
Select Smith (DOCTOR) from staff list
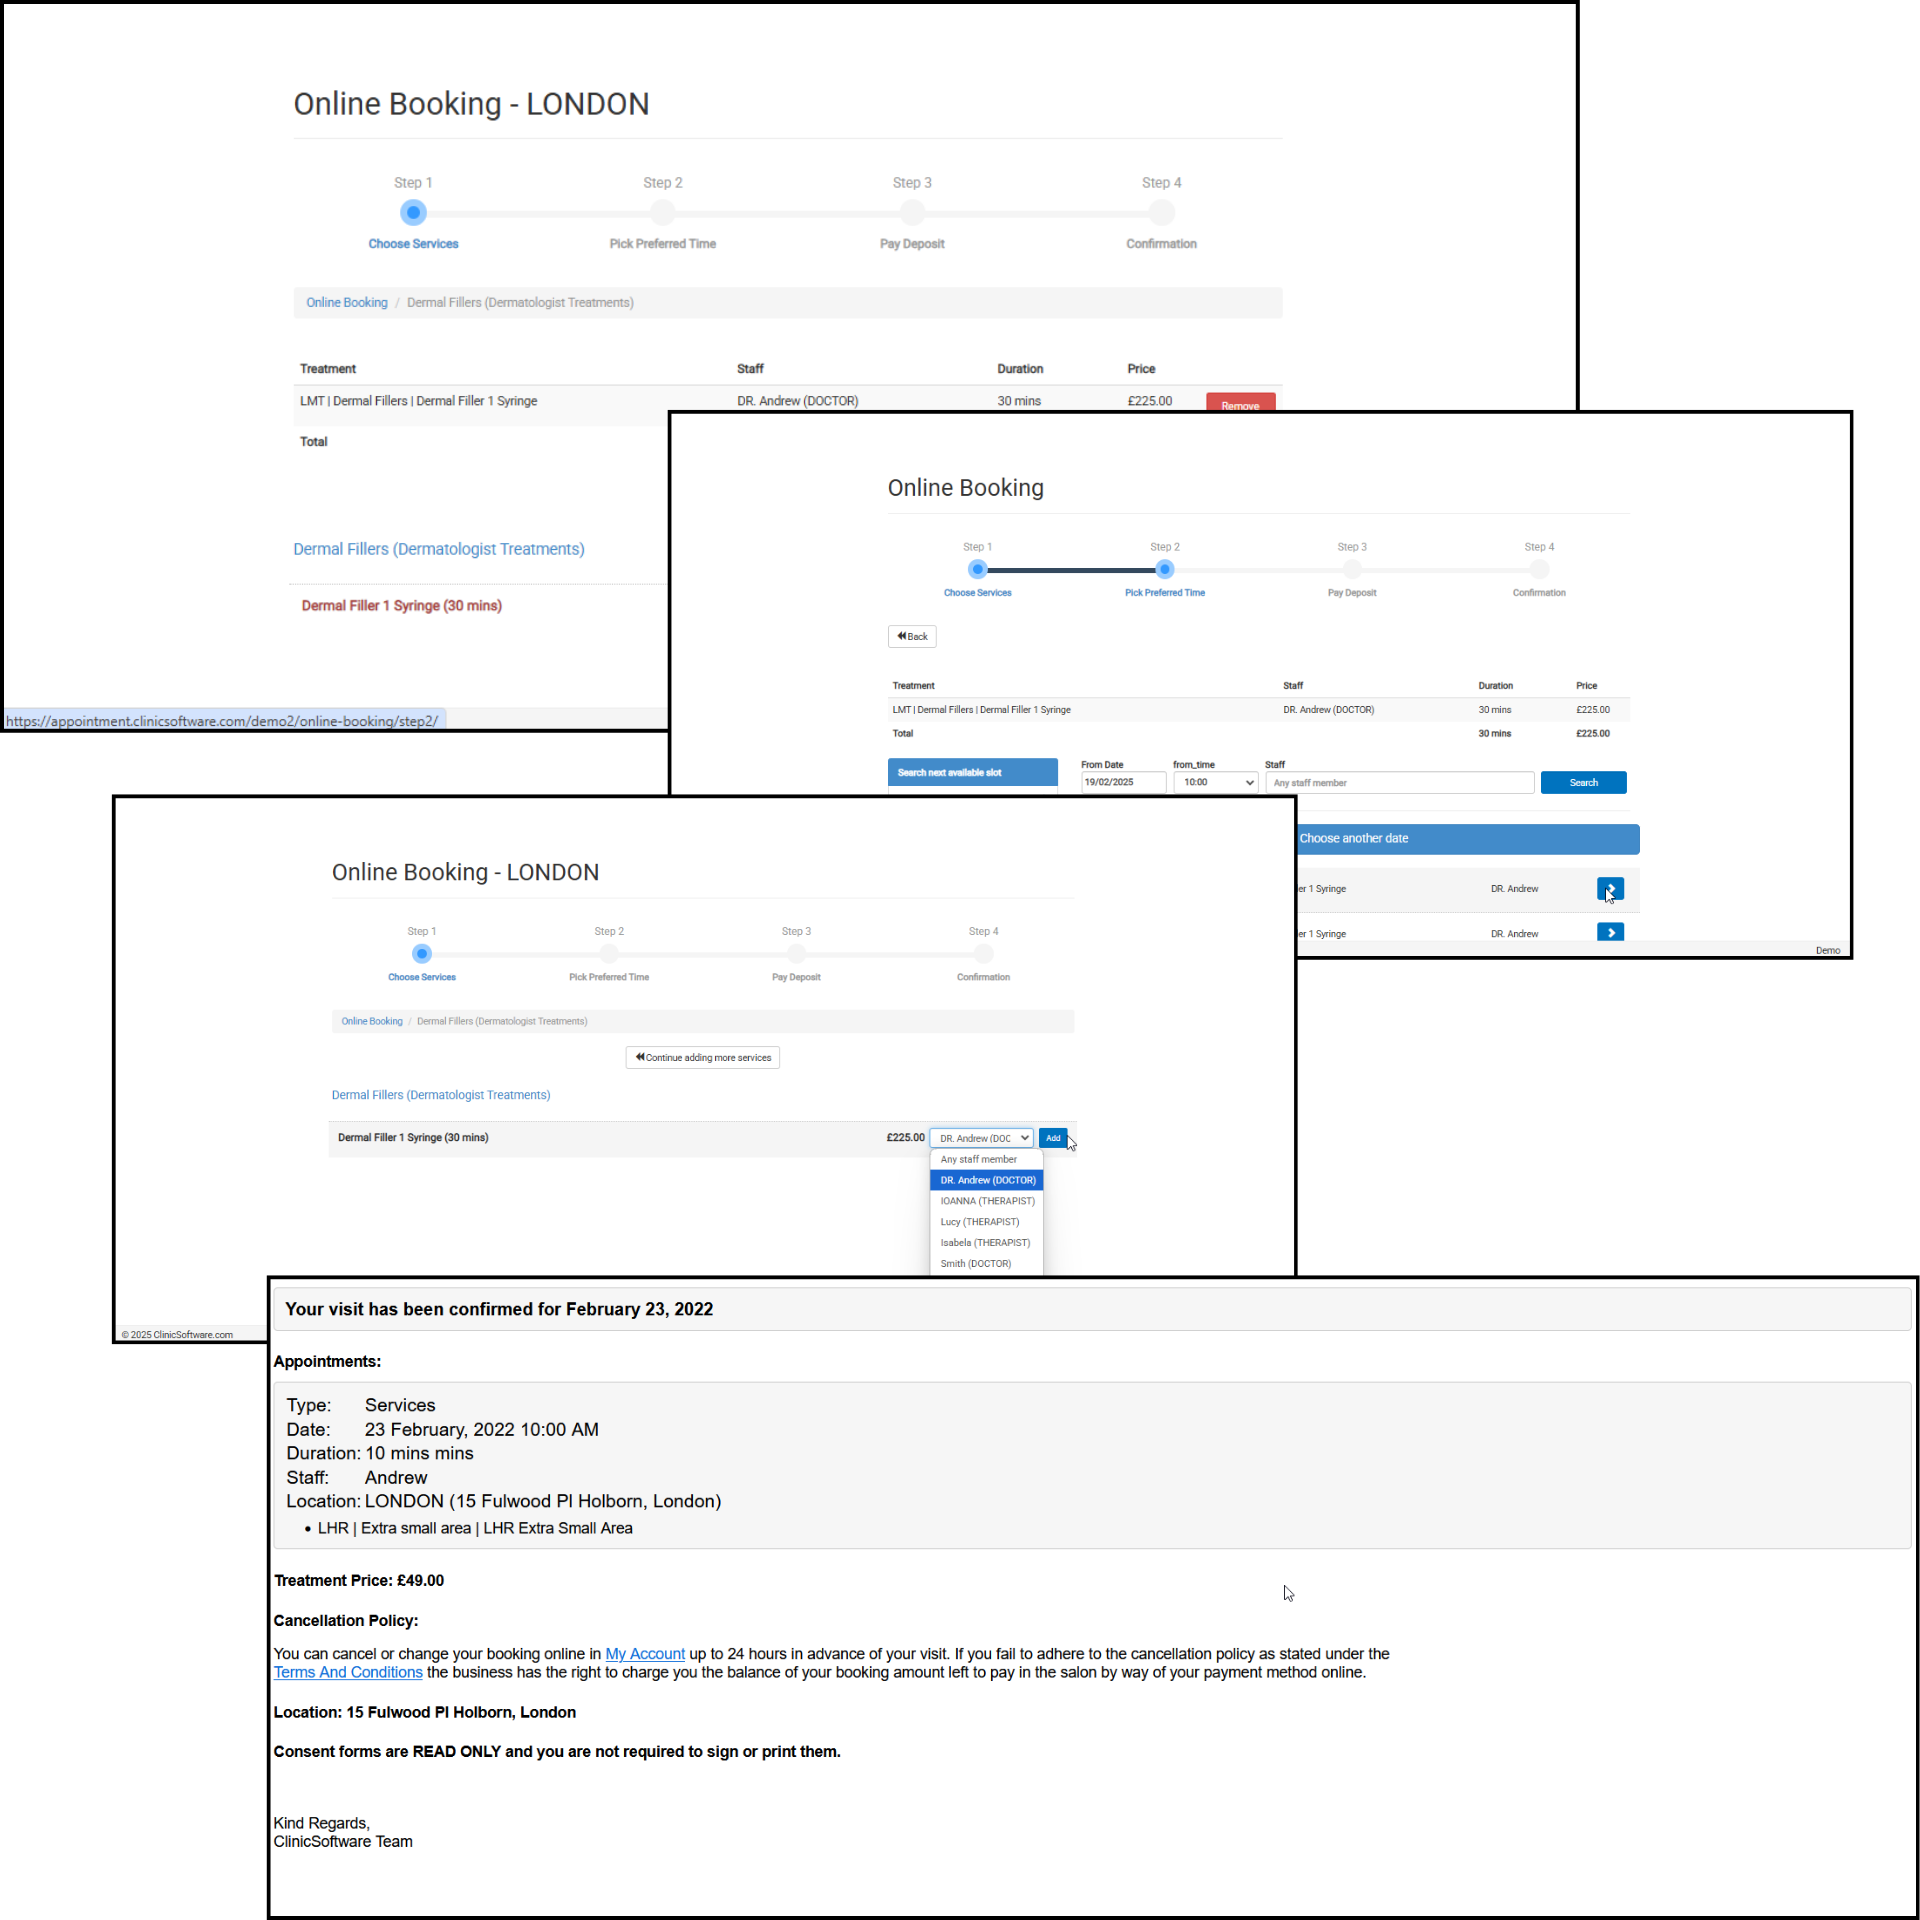[975, 1263]
